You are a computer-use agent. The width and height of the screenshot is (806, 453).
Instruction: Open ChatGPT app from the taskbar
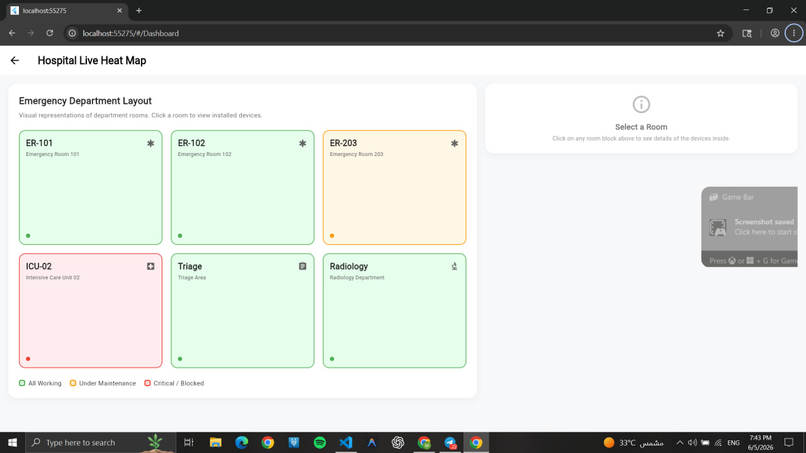coord(398,443)
